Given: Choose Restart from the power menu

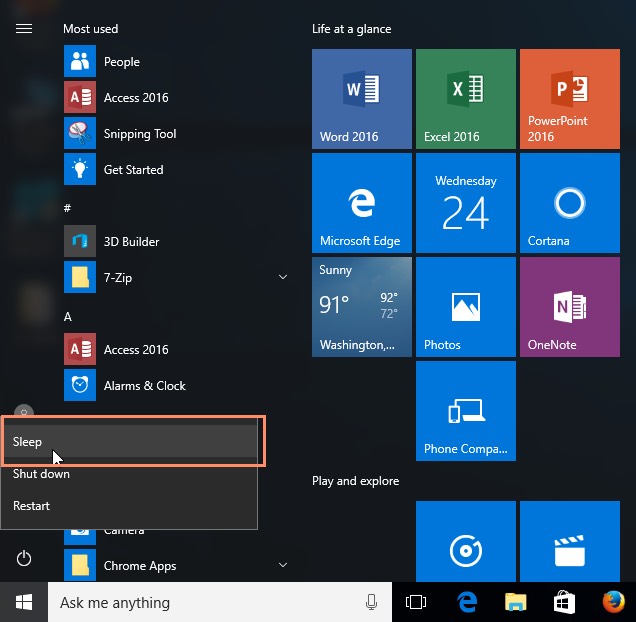Looking at the screenshot, I should pos(130,506).
